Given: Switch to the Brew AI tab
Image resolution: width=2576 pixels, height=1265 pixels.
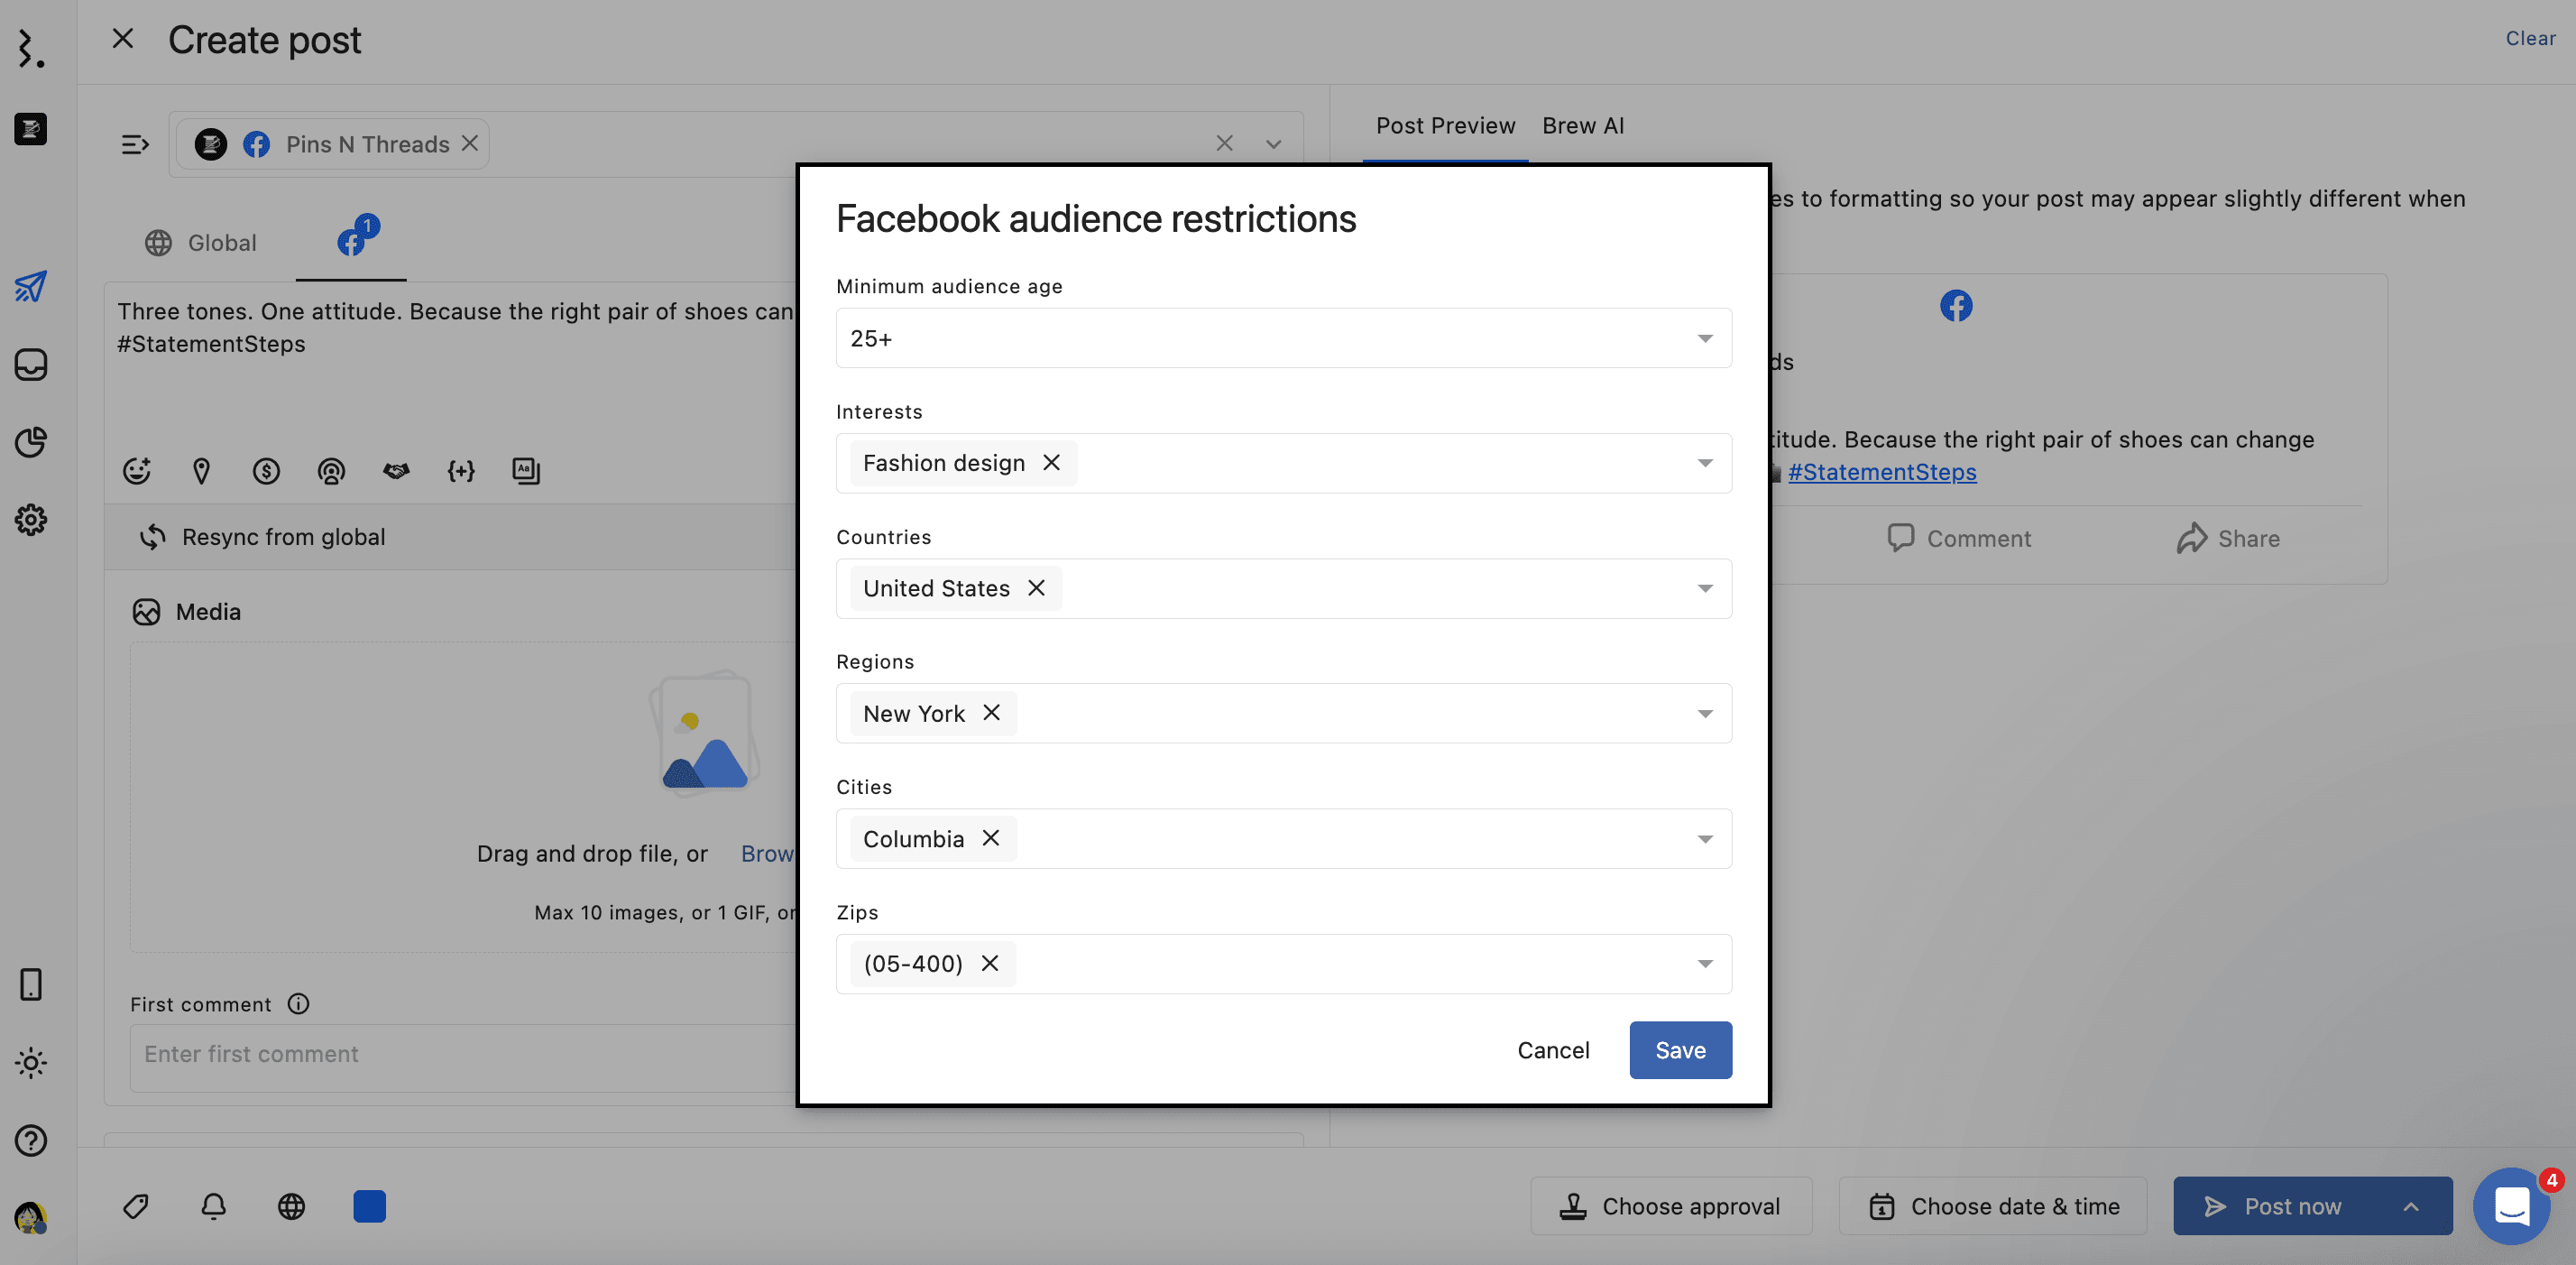Looking at the screenshot, I should coord(1582,126).
